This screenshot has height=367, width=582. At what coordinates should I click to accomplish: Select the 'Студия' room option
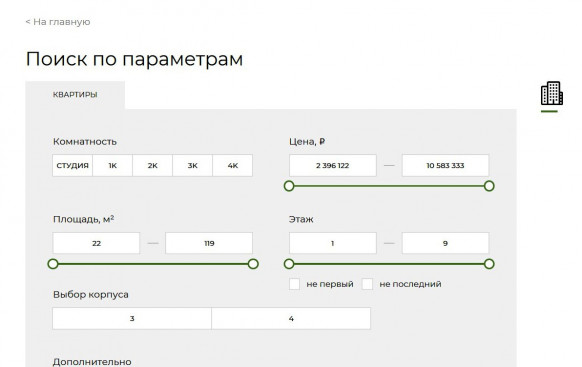pyautogui.click(x=72, y=166)
